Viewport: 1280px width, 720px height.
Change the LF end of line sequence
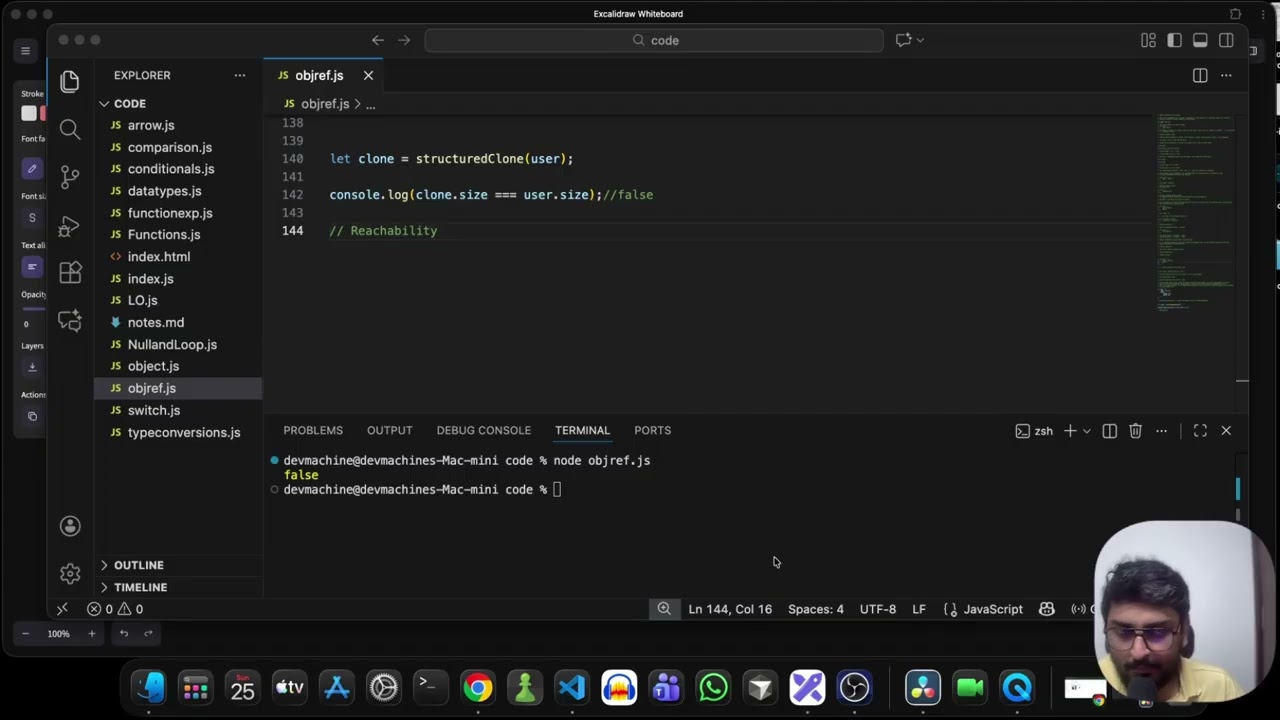point(919,609)
